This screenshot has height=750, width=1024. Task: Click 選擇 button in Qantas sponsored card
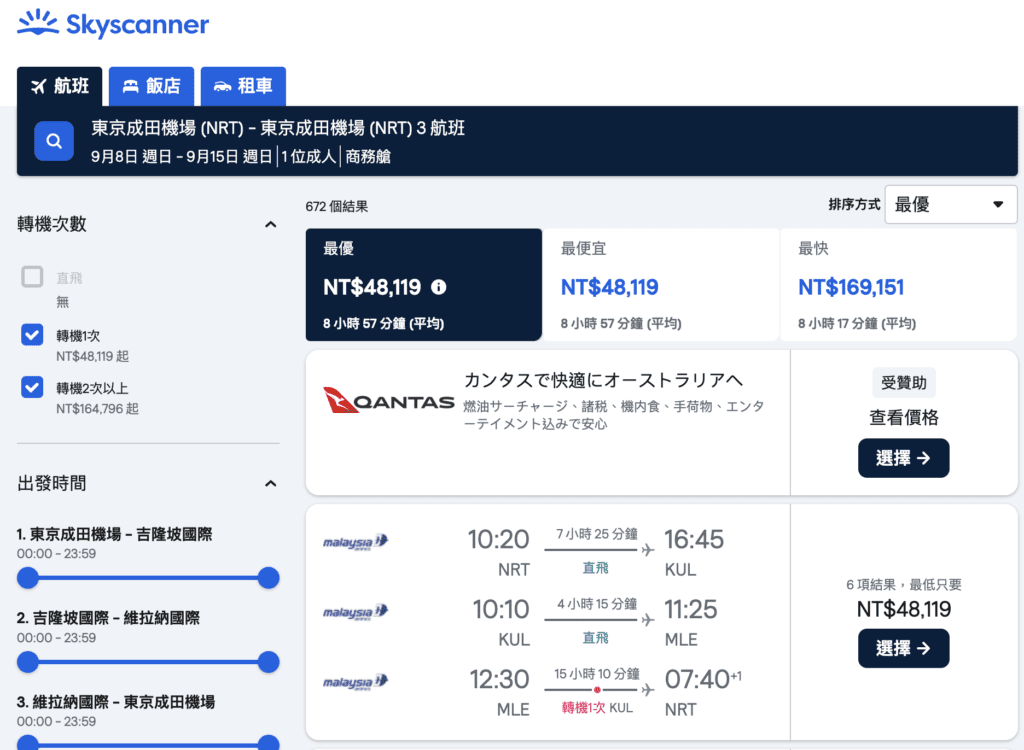point(903,458)
